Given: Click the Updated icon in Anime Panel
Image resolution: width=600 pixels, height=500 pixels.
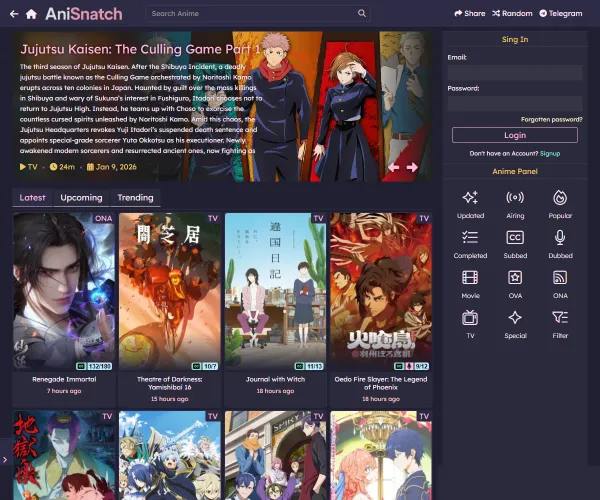Looking at the screenshot, I should [470, 197].
